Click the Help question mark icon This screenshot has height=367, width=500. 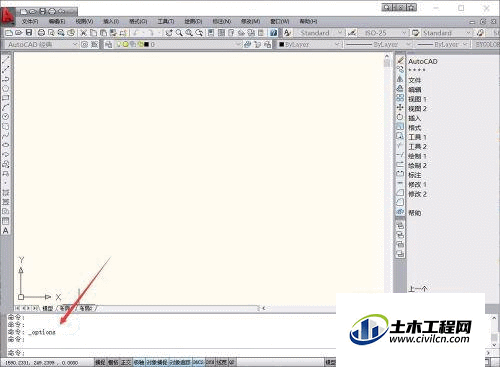[x=274, y=33]
